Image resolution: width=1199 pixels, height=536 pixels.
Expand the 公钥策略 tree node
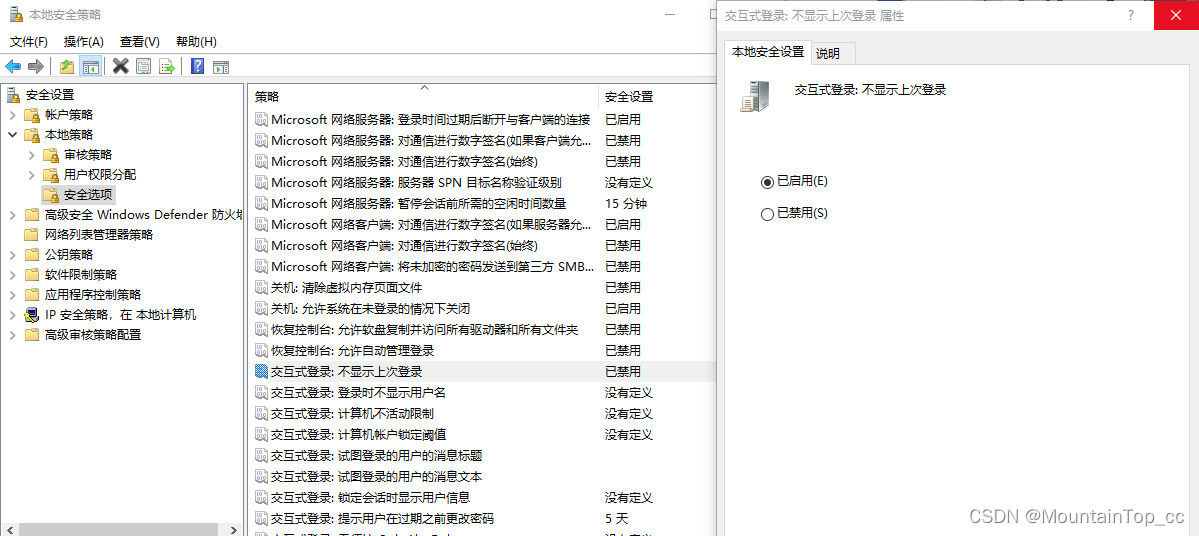pyautogui.click(x=12, y=255)
